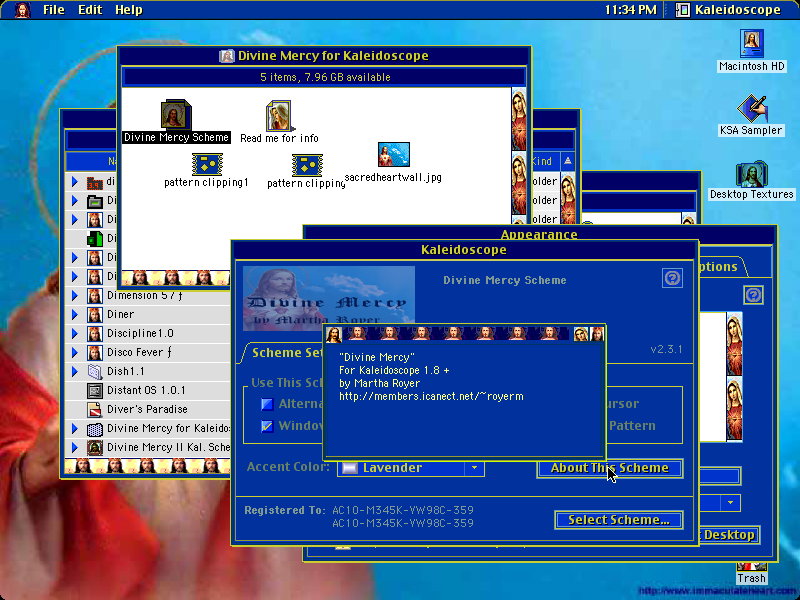Expand Divine Mercy II Kal. Scheme triangle
This screenshot has width=800, height=600.
pos(75,447)
